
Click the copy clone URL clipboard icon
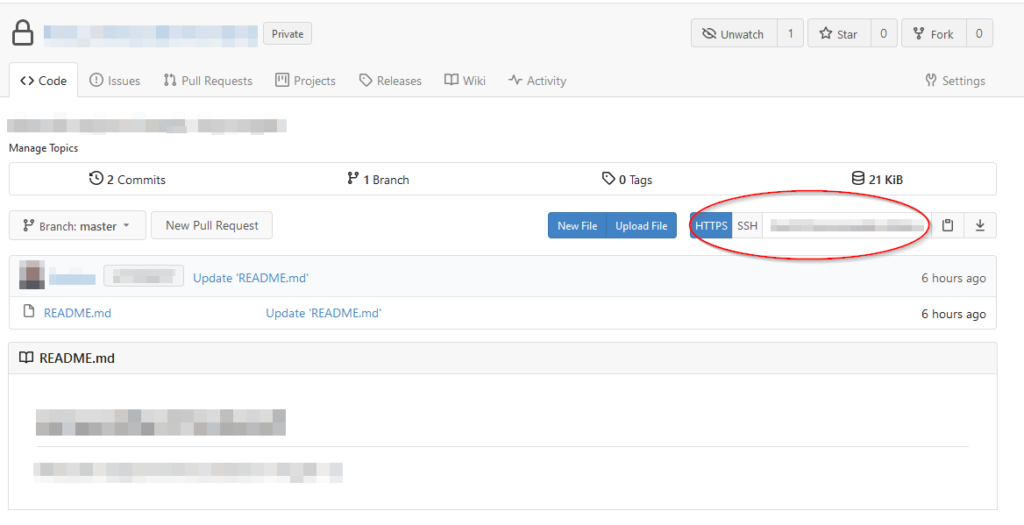click(x=948, y=226)
